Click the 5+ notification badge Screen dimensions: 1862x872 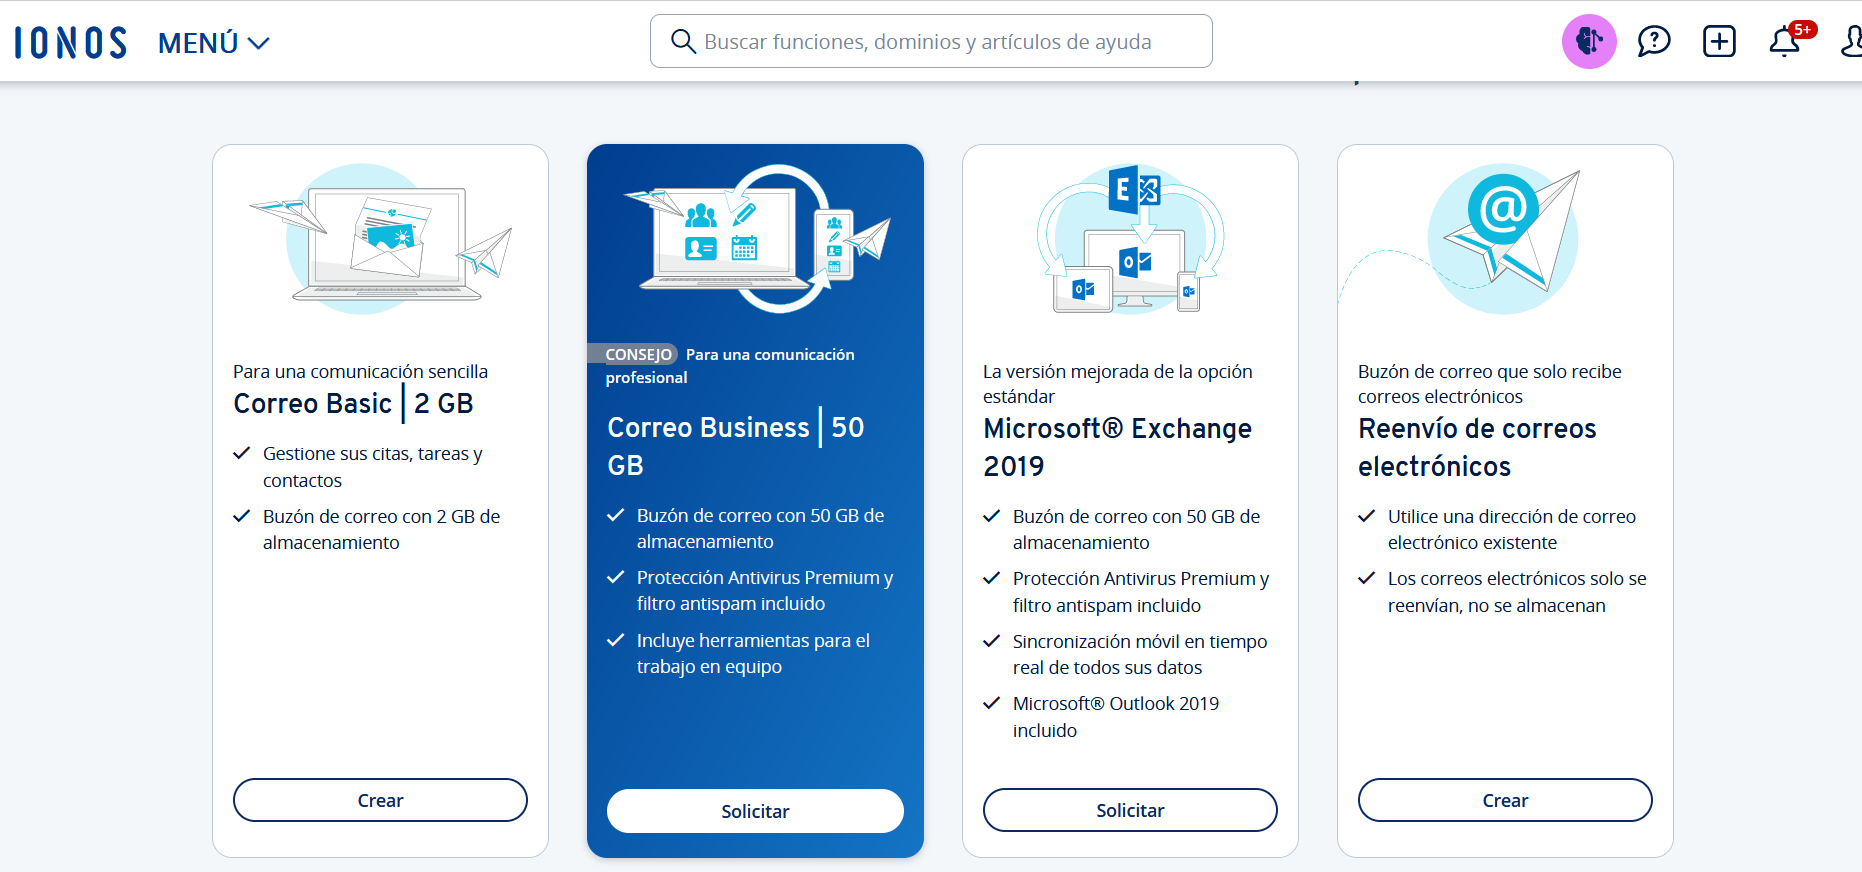point(1803,29)
